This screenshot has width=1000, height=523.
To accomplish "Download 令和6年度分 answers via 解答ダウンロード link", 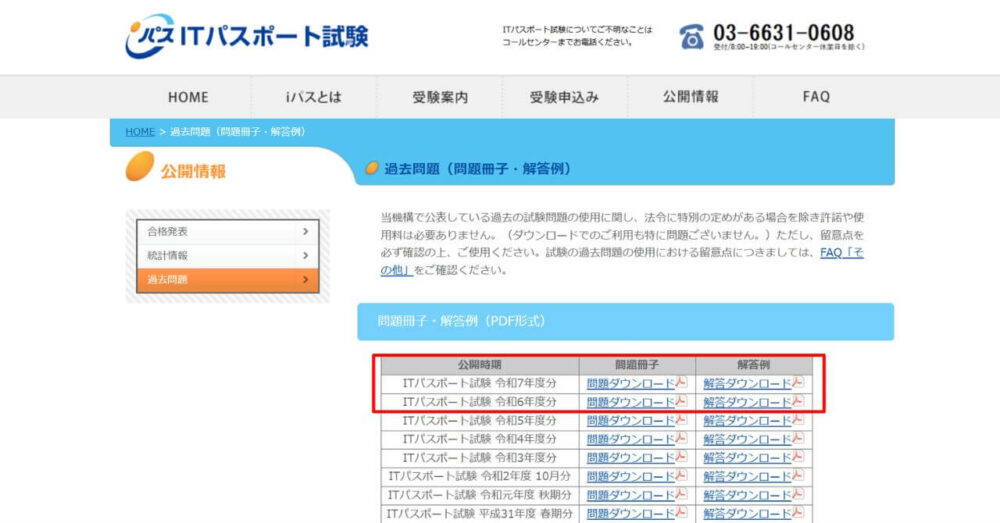I will tap(747, 402).
